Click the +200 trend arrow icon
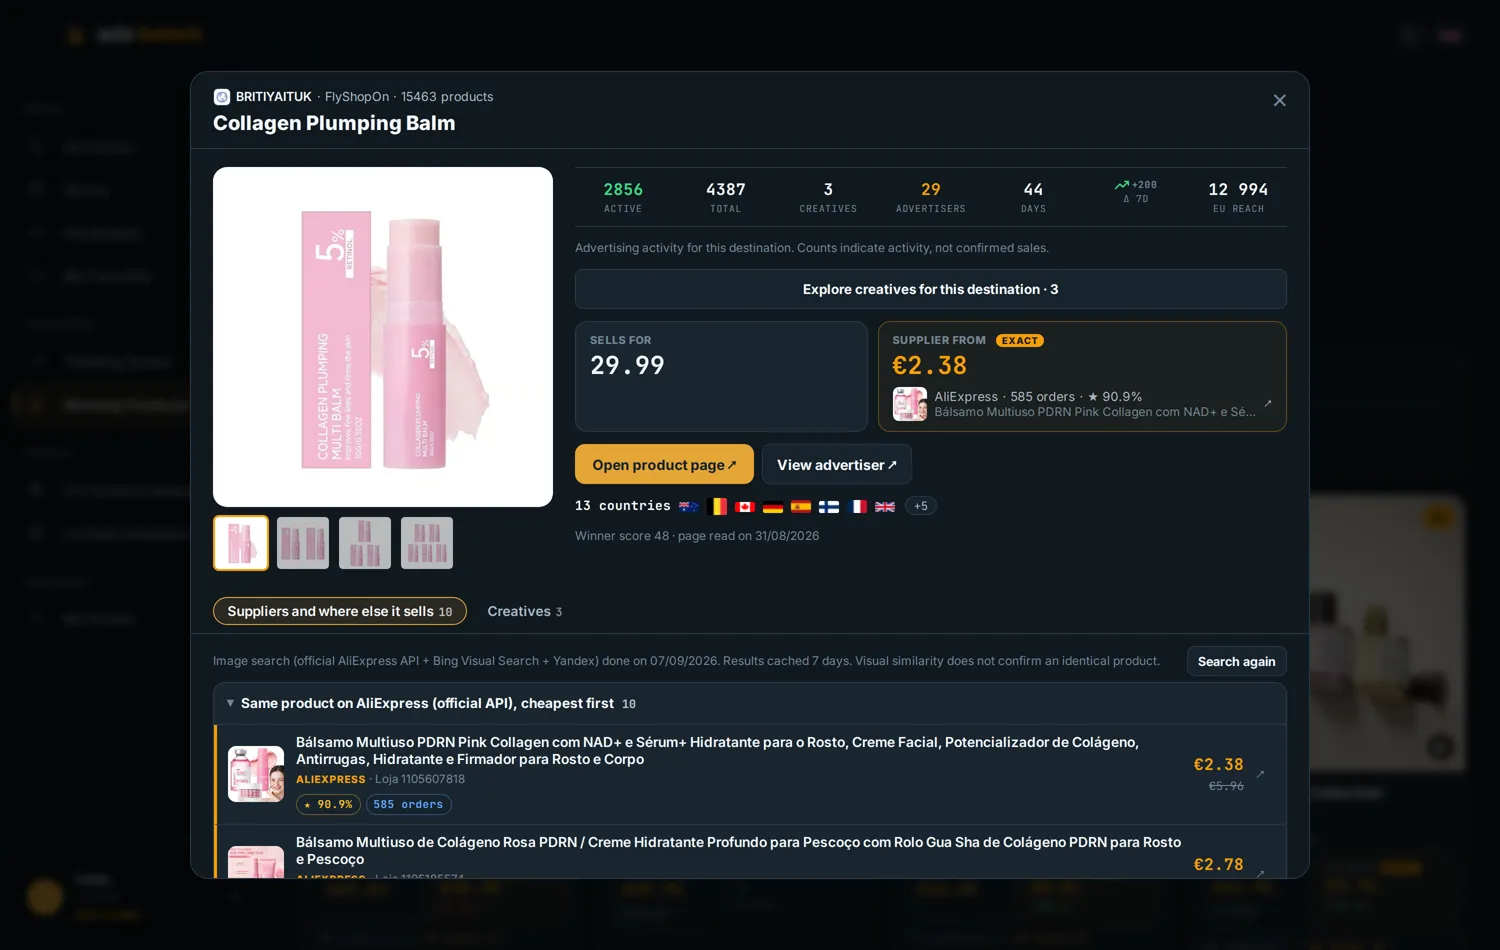The width and height of the screenshot is (1500, 950). pos(1122,185)
